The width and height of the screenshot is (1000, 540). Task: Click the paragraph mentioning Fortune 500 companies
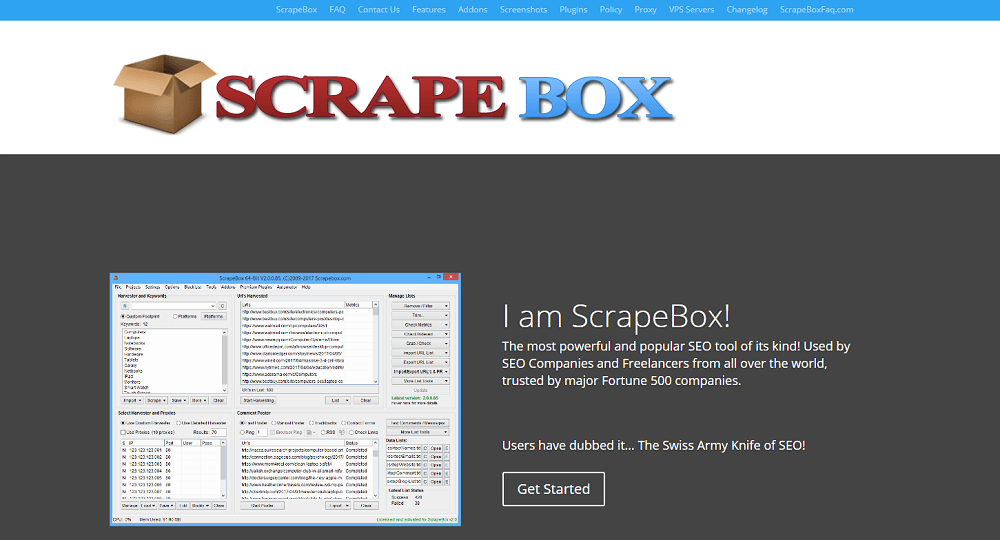coord(676,363)
